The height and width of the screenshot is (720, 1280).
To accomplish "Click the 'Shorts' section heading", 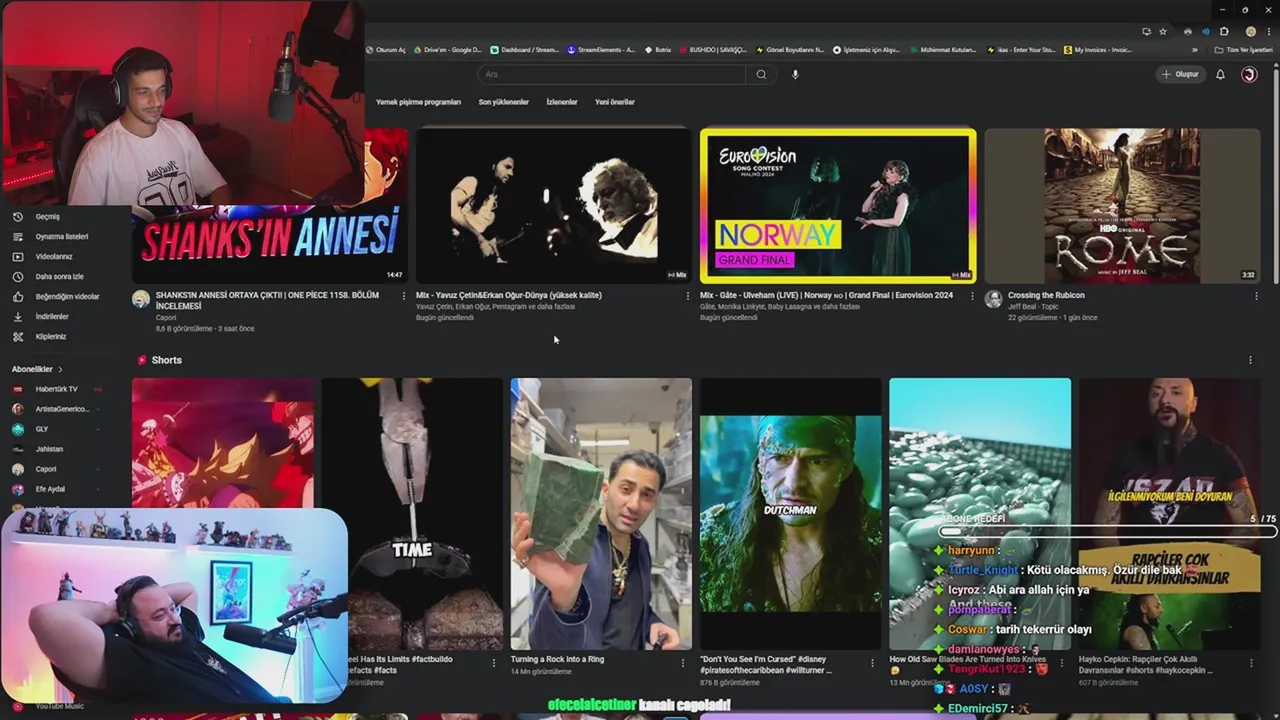I will 167,360.
